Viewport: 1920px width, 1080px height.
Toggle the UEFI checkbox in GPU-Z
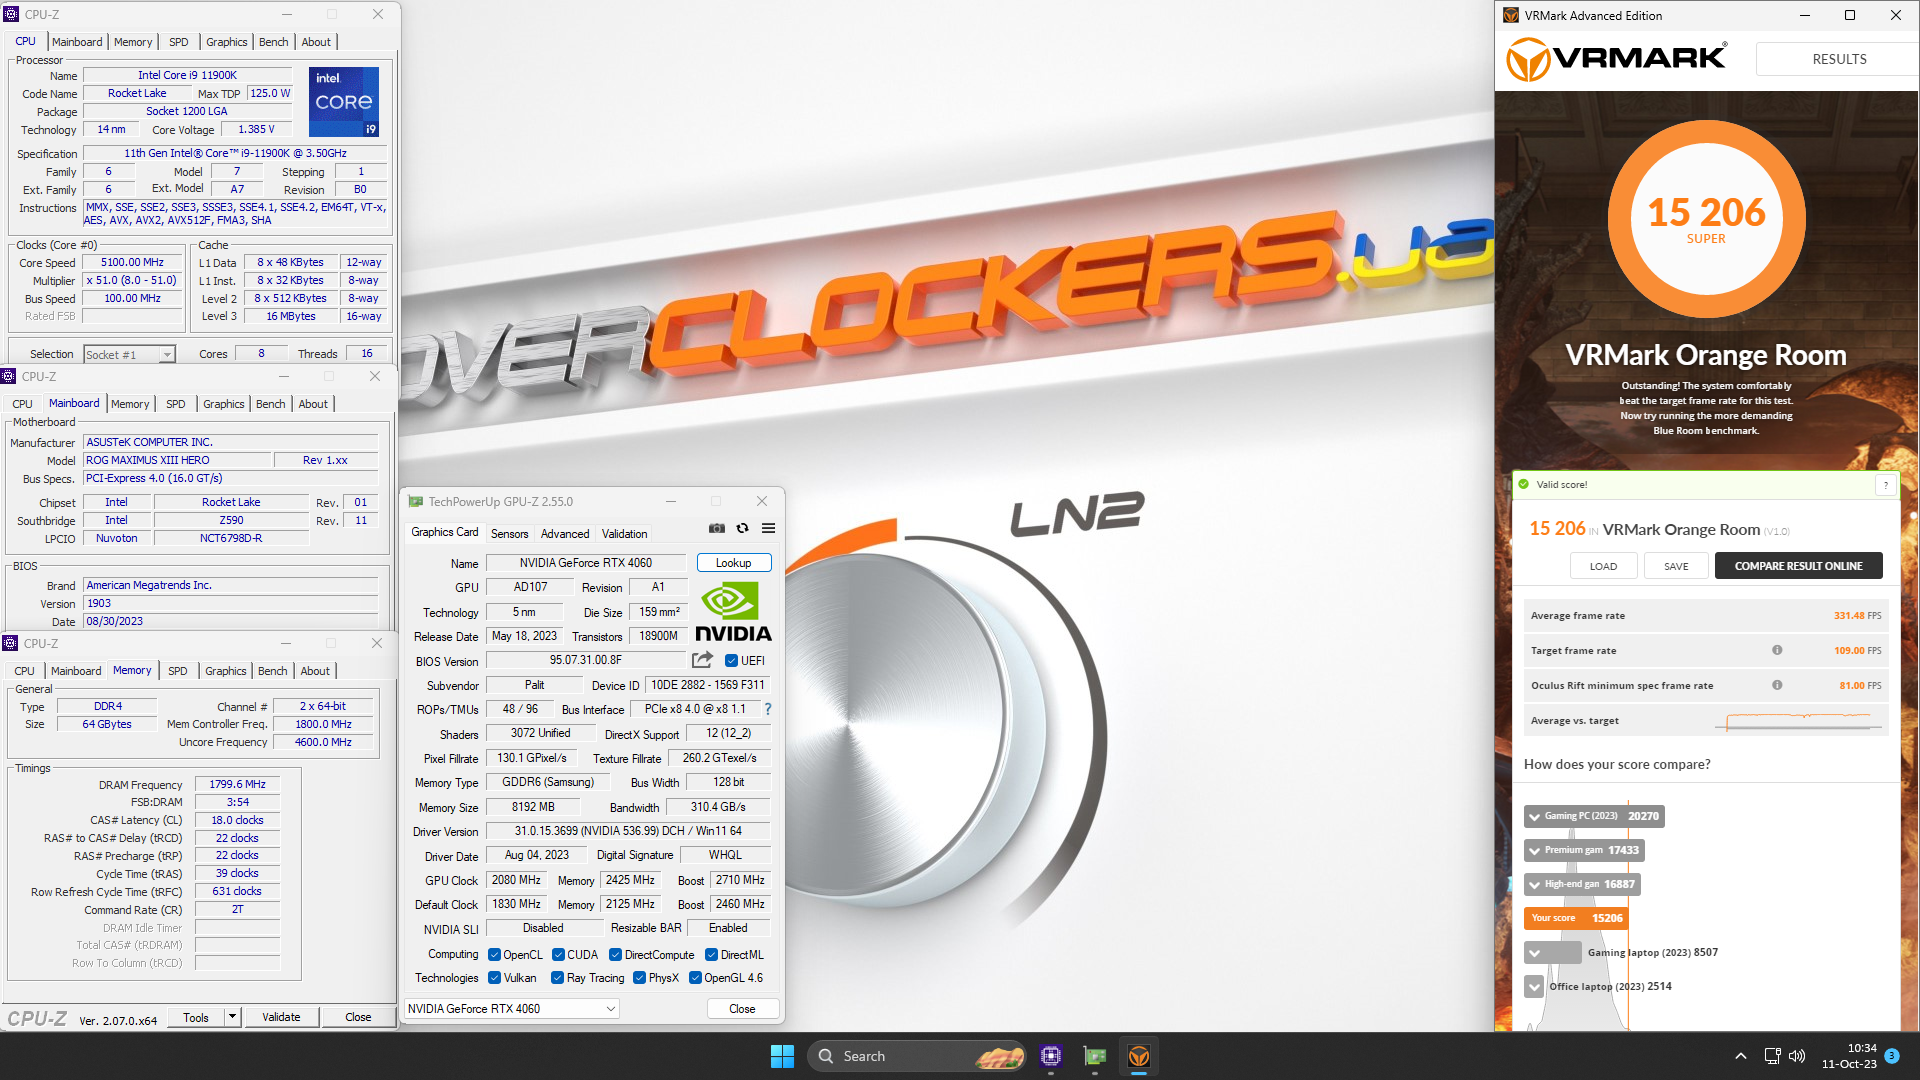click(x=731, y=661)
